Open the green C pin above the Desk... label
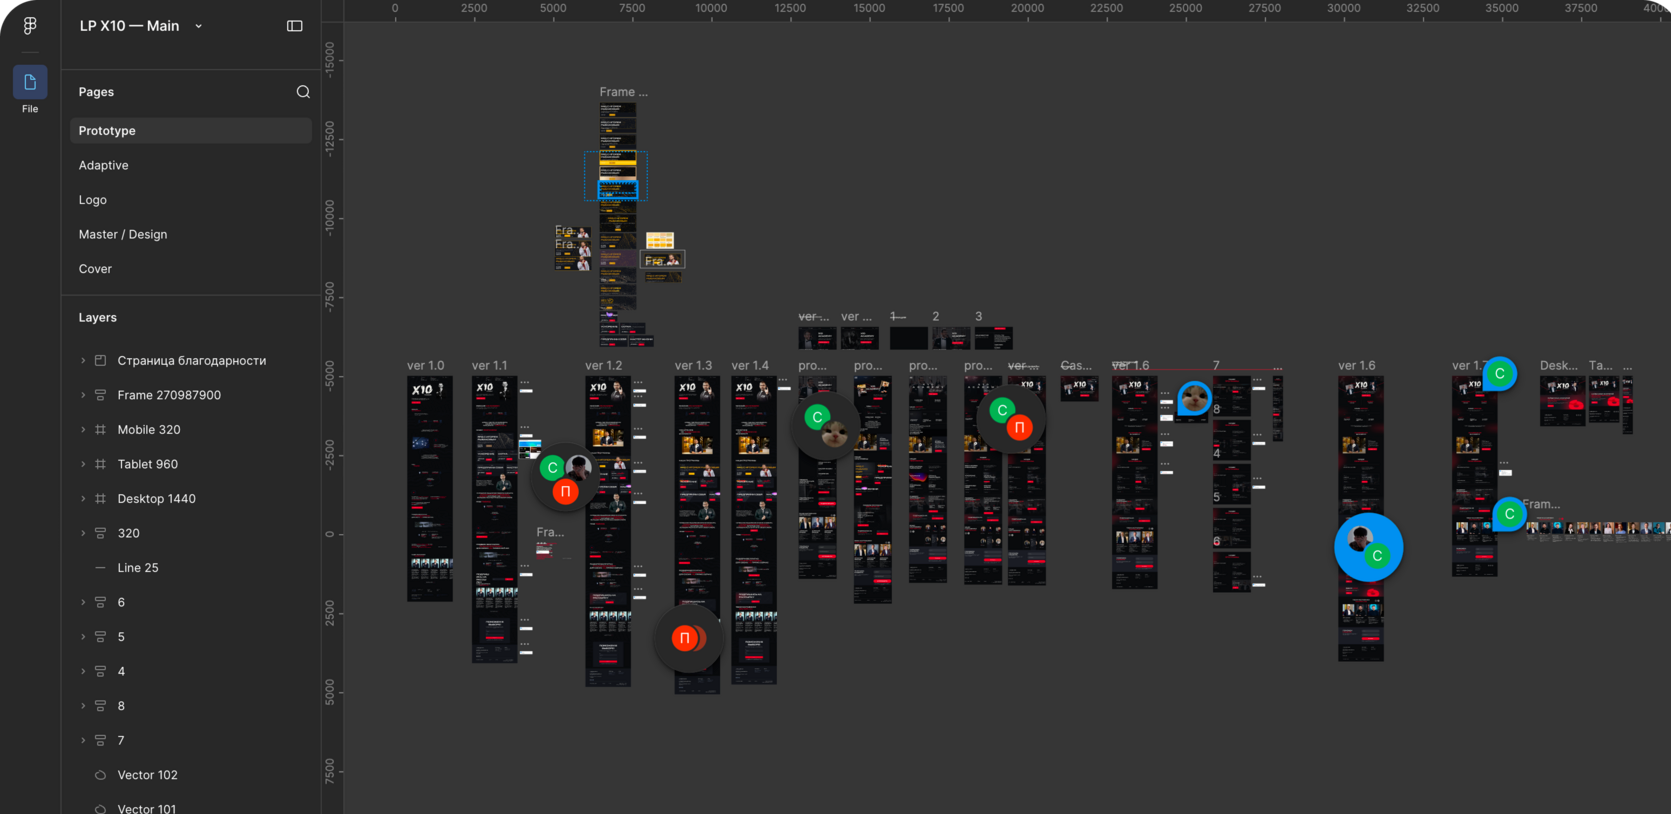 pyautogui.click(x=1500, y=374)
